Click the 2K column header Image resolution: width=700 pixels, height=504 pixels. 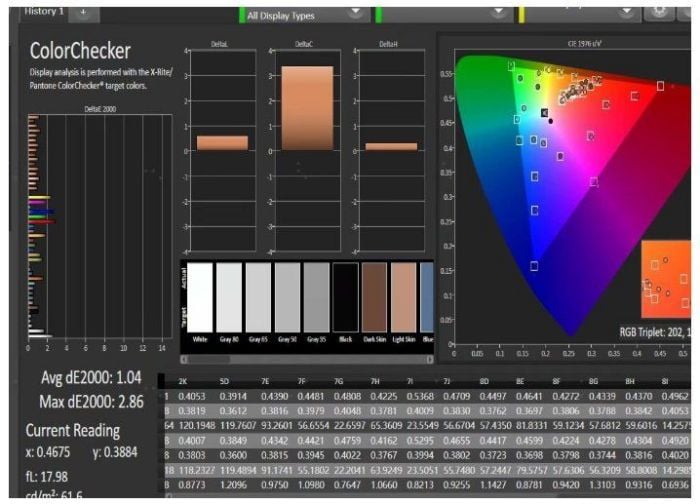click(x=183, y=381)
